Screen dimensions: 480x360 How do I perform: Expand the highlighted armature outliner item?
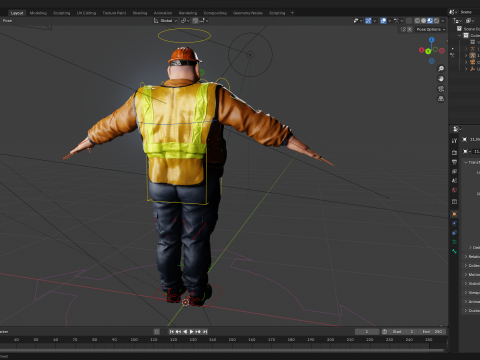tap(466, 55)
